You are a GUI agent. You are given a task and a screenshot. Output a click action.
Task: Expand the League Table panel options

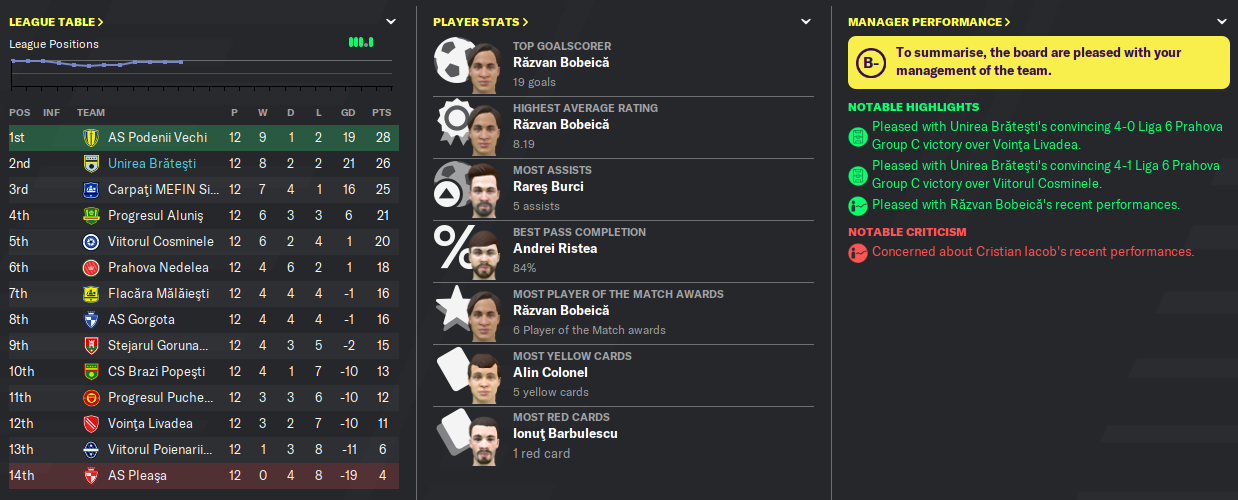(391, 21)
